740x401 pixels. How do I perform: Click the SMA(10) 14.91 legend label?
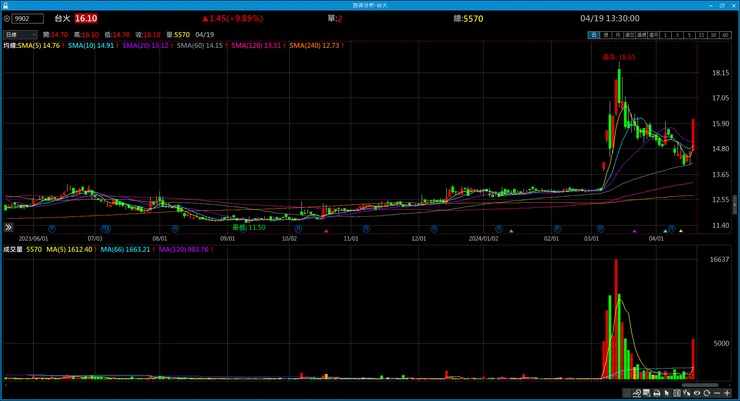[x=91, y=46]
